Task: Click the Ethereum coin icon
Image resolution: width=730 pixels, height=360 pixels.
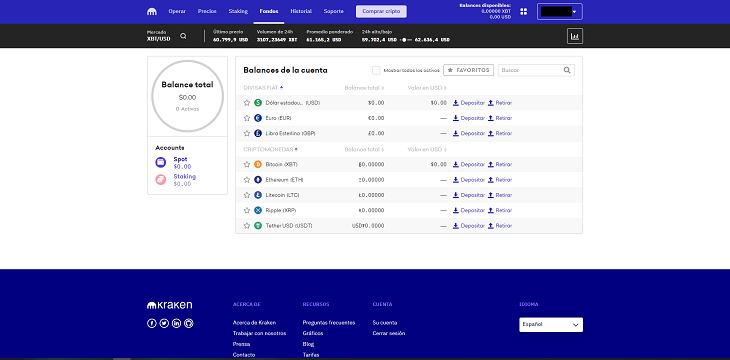Action: (258, 180)
